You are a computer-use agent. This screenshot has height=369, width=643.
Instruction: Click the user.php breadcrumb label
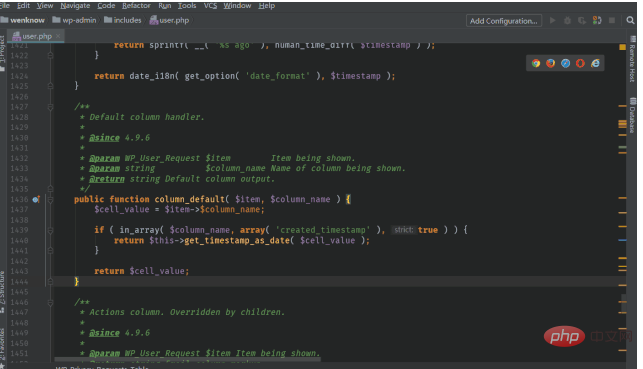pyautogui.click(x=174, y=20)
